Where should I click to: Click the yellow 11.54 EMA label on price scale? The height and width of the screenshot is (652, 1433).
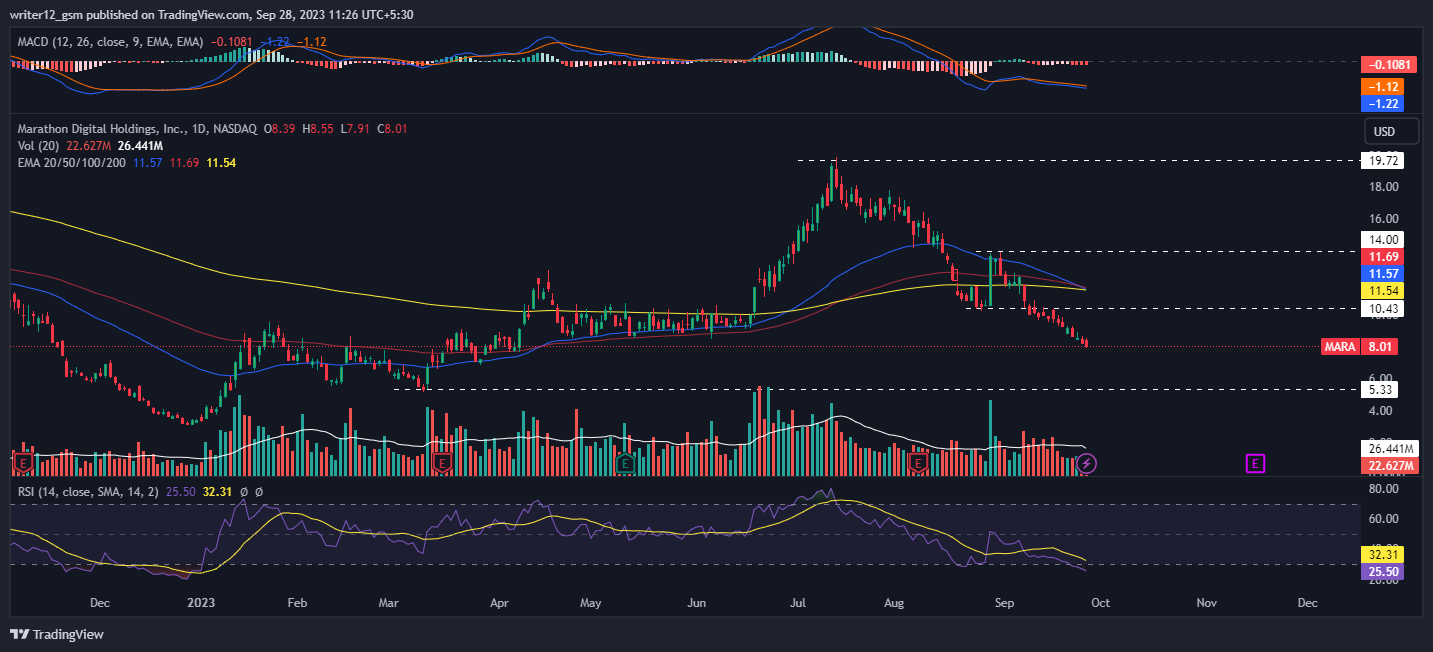click(x=1384, y=290)
